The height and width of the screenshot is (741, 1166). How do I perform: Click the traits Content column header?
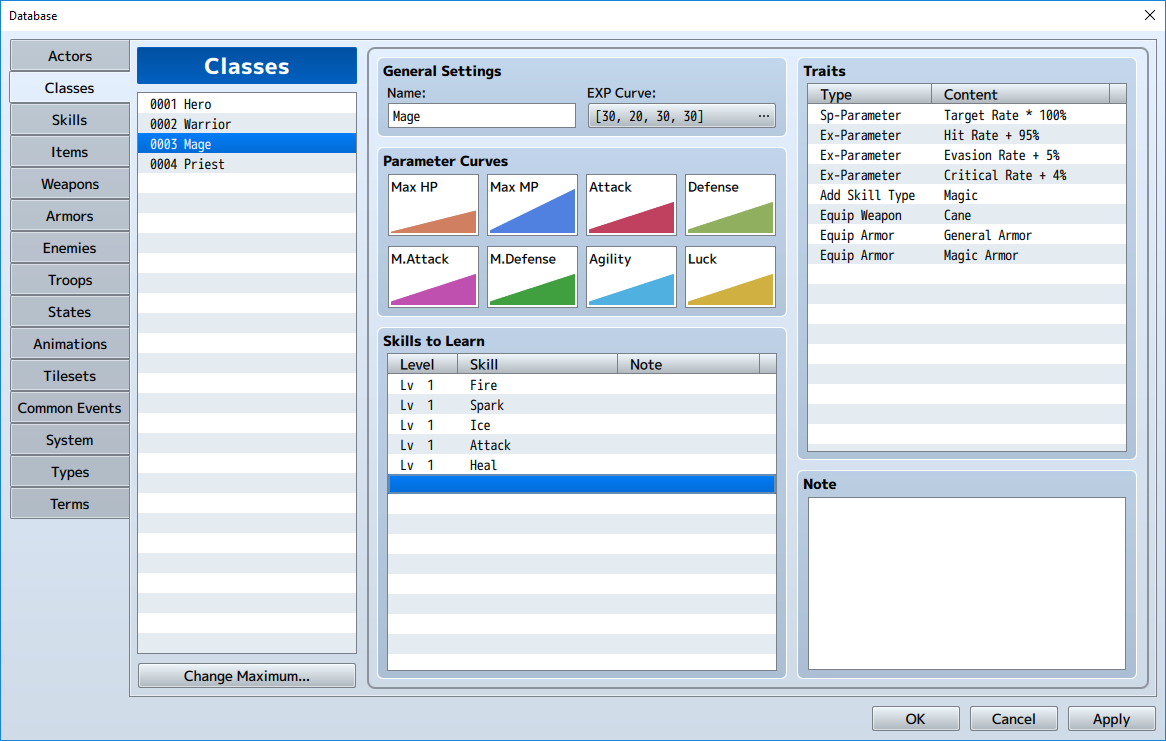click(1020, 94)
